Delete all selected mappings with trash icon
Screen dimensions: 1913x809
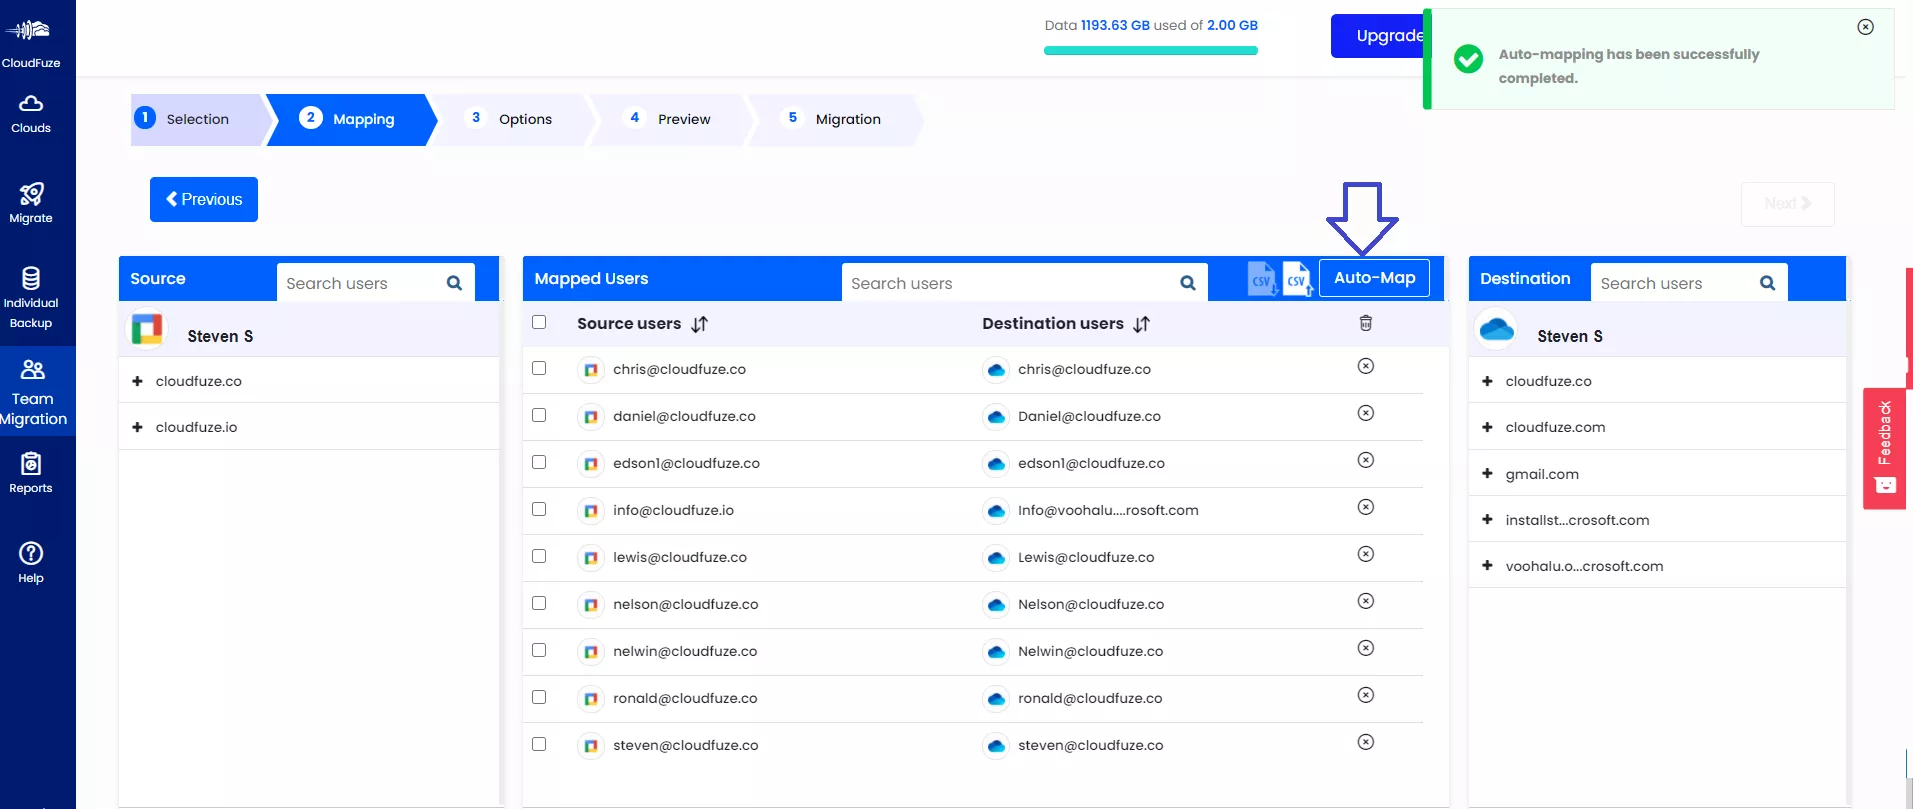pyautogui.click(x=1366, y=323)
